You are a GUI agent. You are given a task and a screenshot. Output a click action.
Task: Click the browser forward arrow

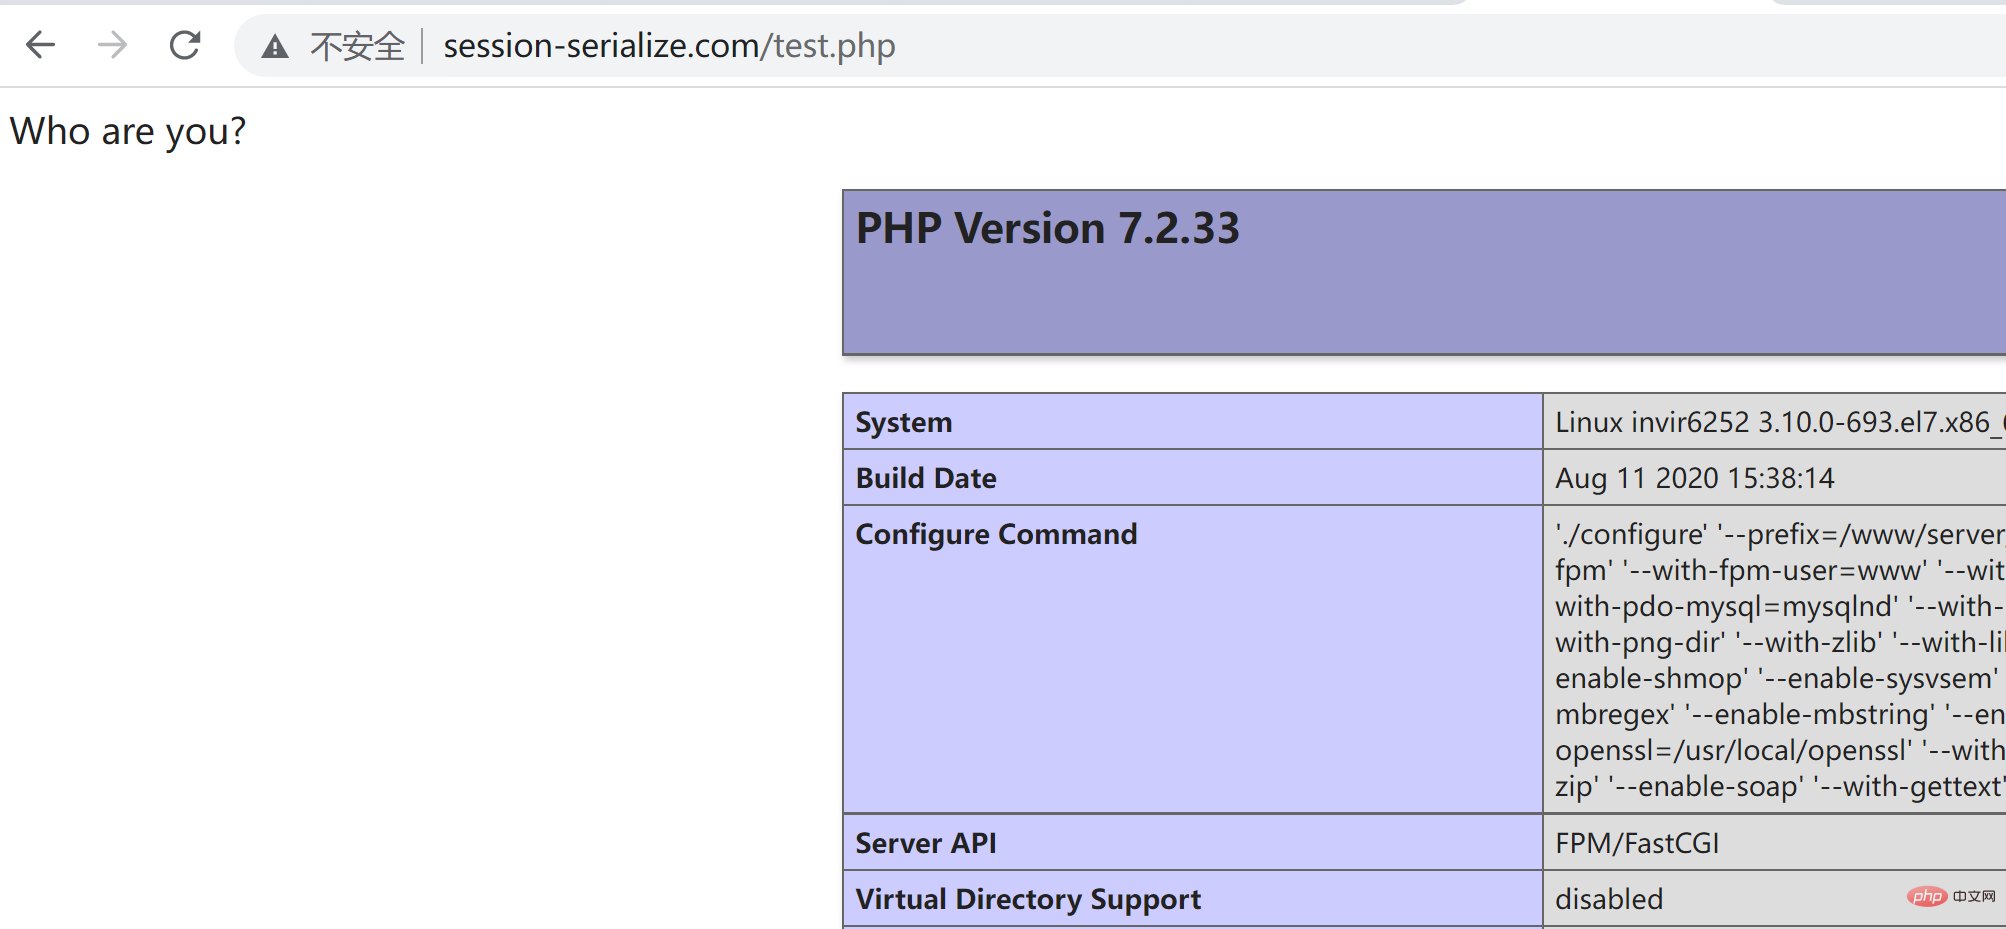point(113,45)
